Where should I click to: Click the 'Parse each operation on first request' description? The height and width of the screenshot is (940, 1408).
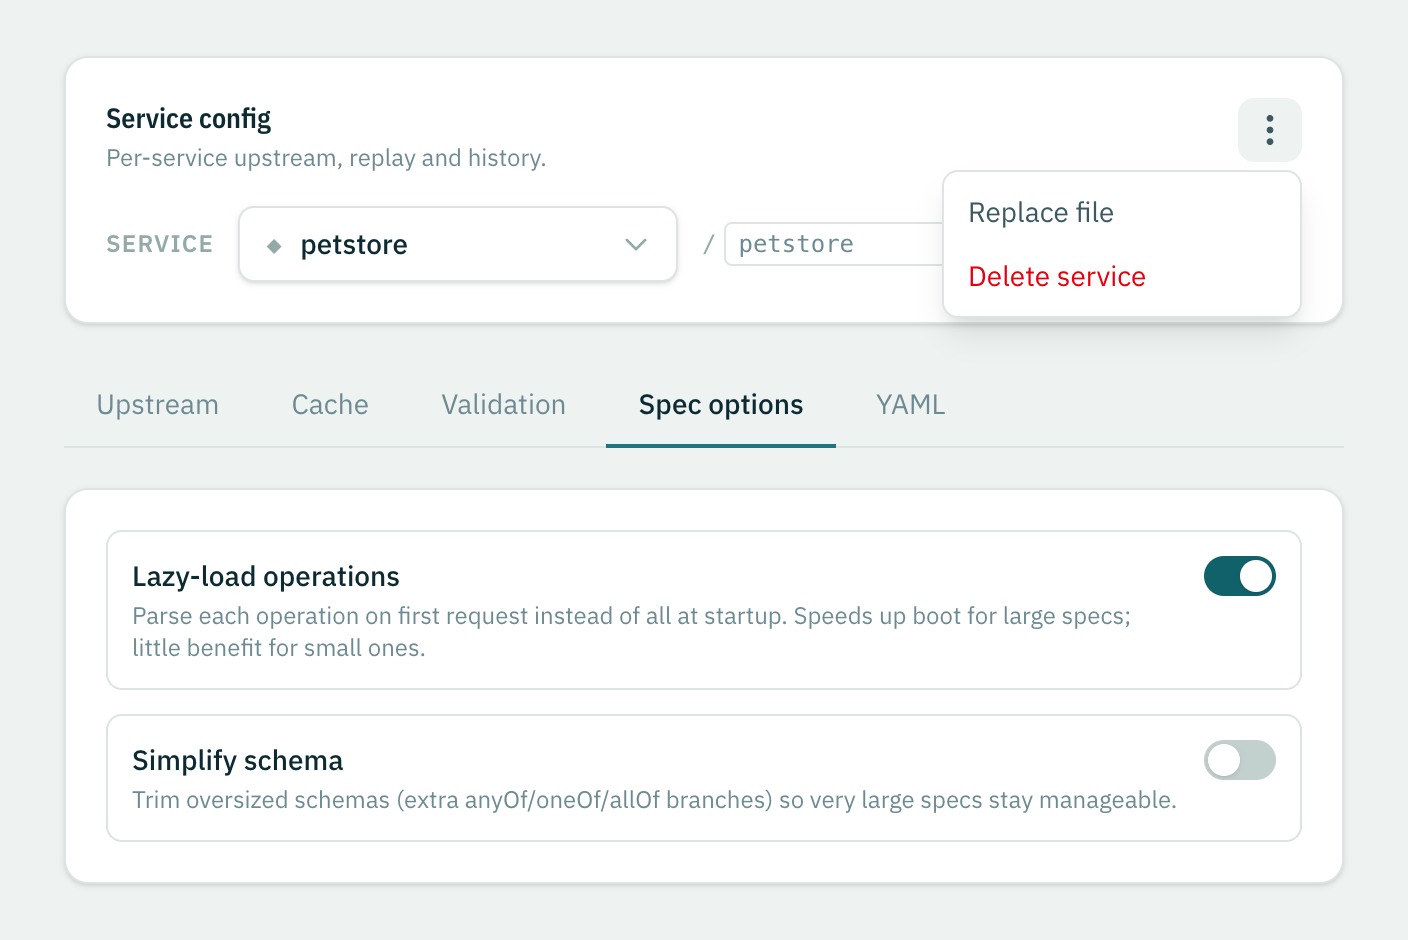[632, 632]
